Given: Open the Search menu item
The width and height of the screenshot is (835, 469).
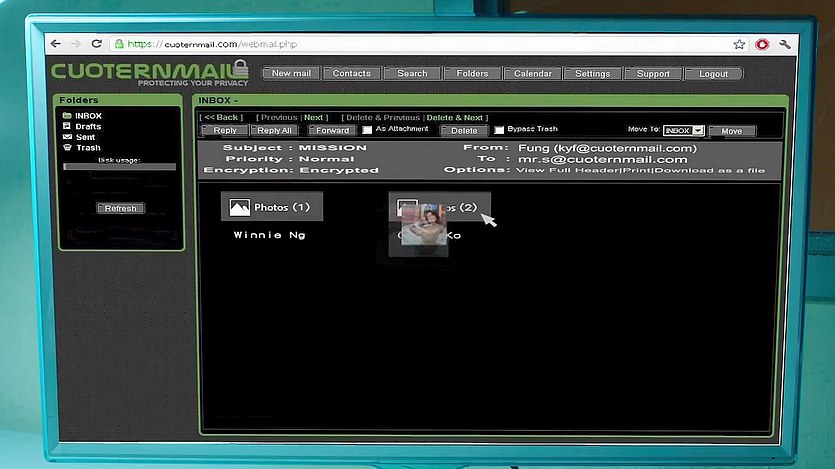Looking at the screenshot, I should tap(412, 73).
